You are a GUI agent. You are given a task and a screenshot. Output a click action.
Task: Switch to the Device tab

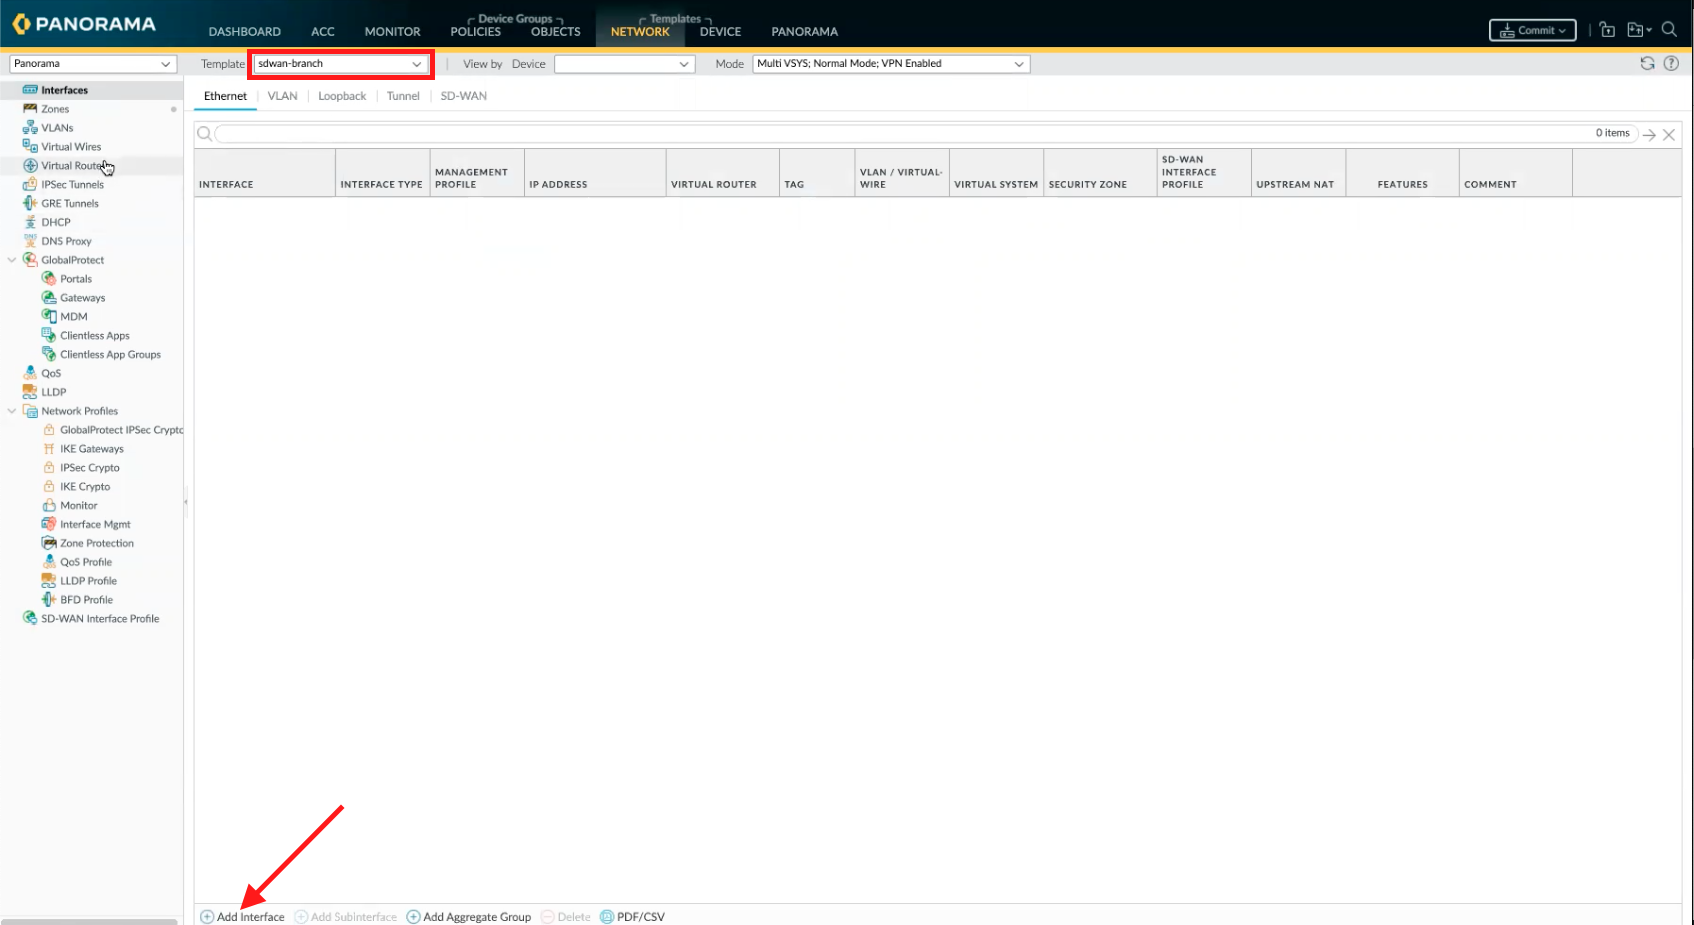pos(720,32)
